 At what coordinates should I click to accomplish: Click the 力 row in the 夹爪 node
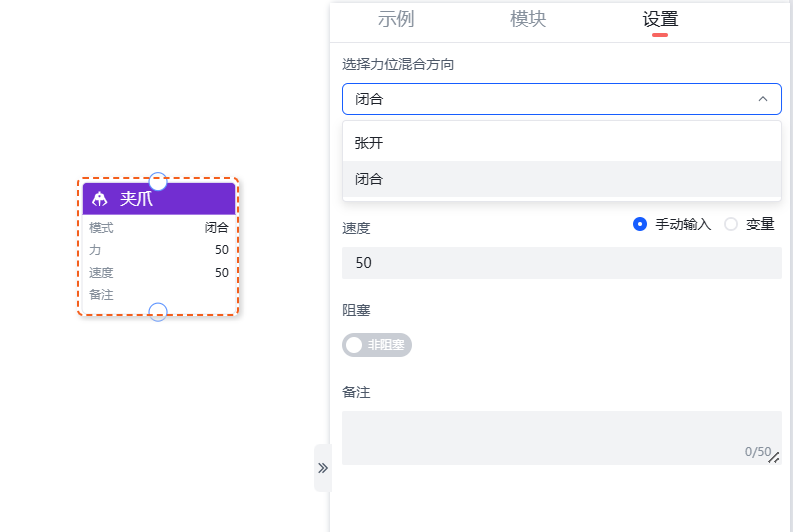pyautogui.click(x=159, y=250)
